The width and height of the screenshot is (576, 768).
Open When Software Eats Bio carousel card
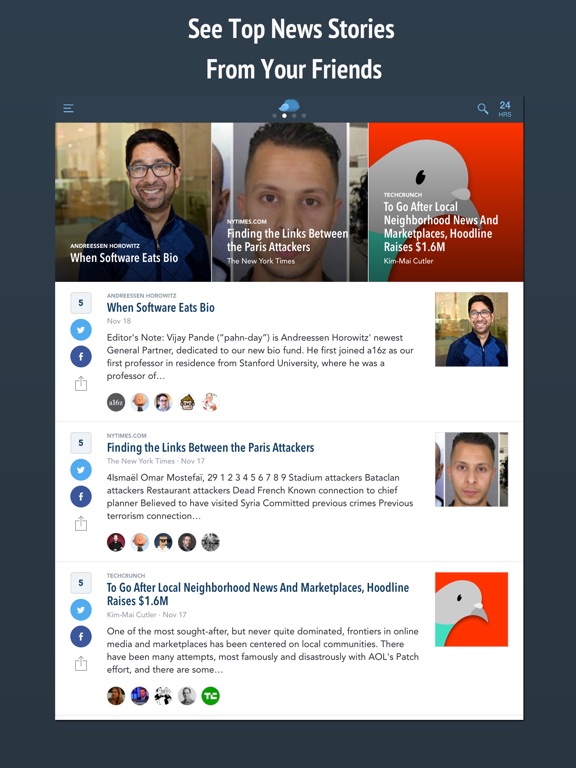pyautogui.click(x=133, y=202)
